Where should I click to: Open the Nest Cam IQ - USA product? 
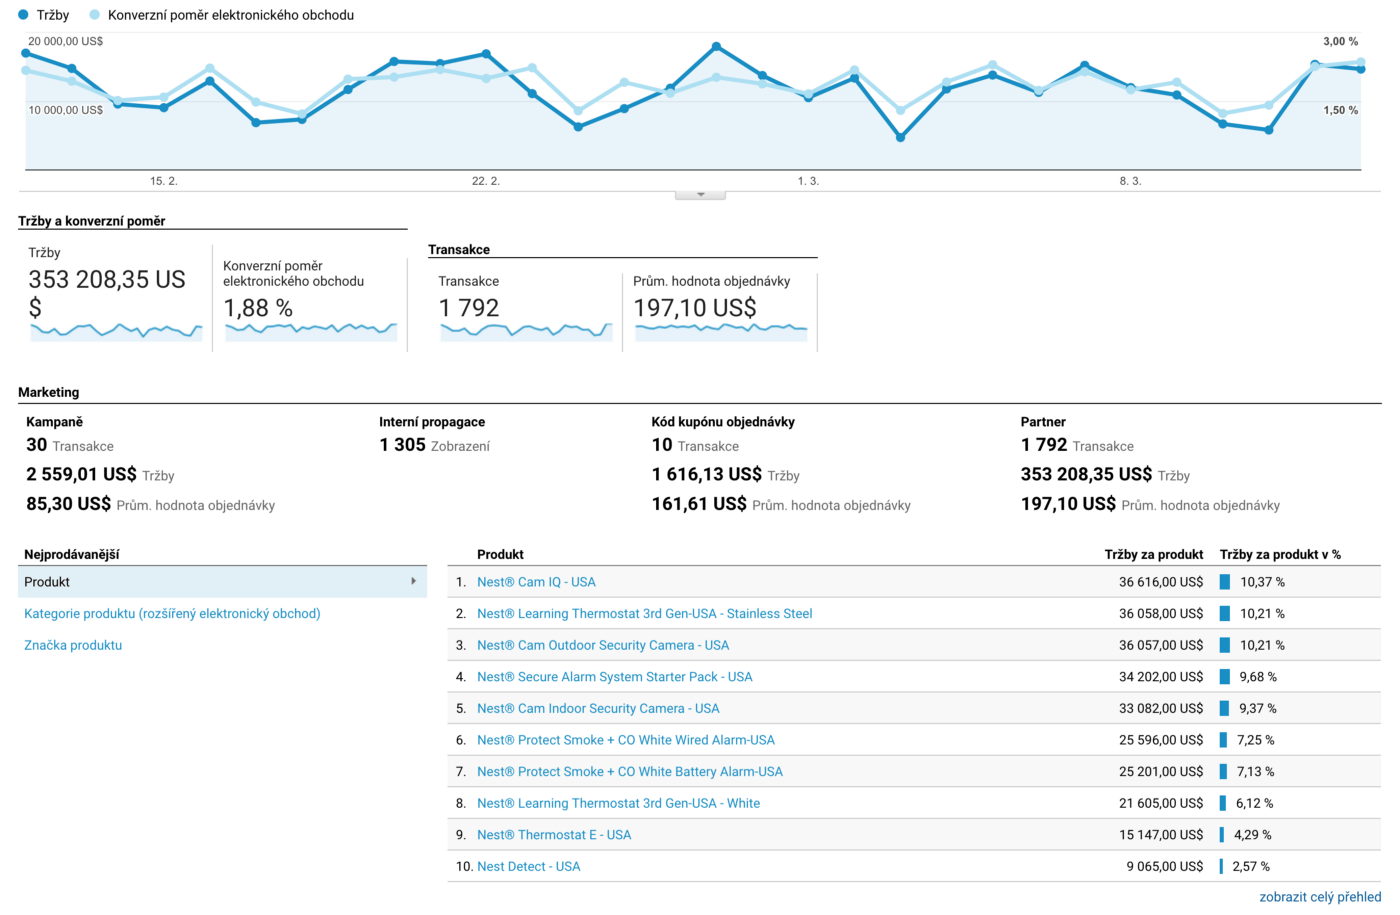coord(536,582)
